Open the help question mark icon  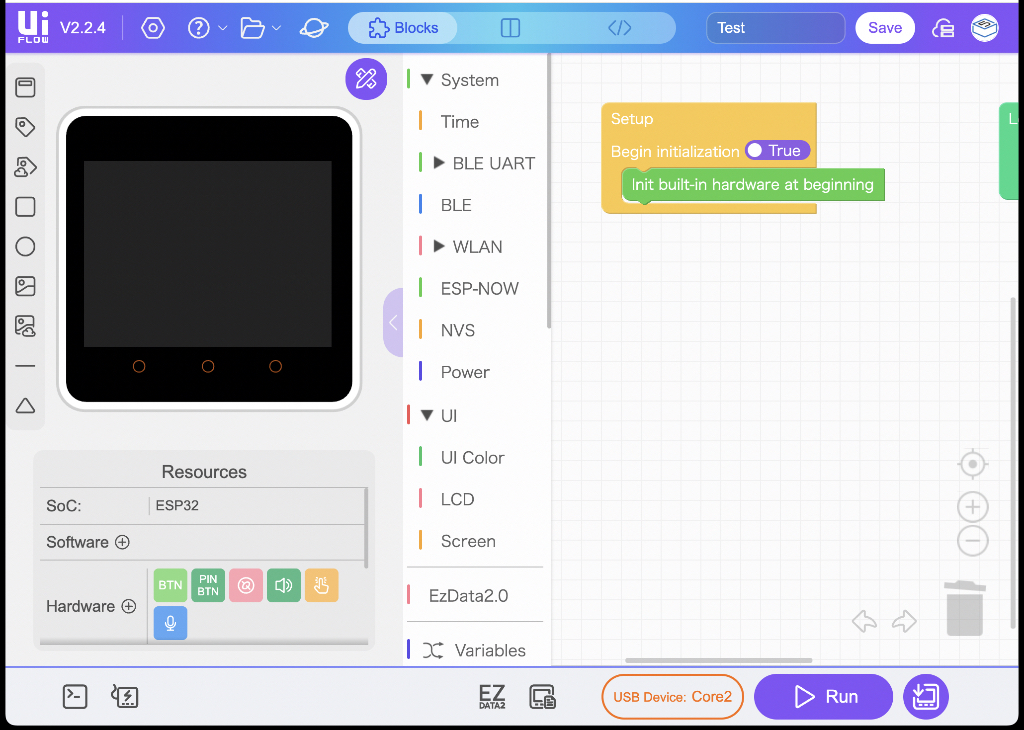[199, 28]
